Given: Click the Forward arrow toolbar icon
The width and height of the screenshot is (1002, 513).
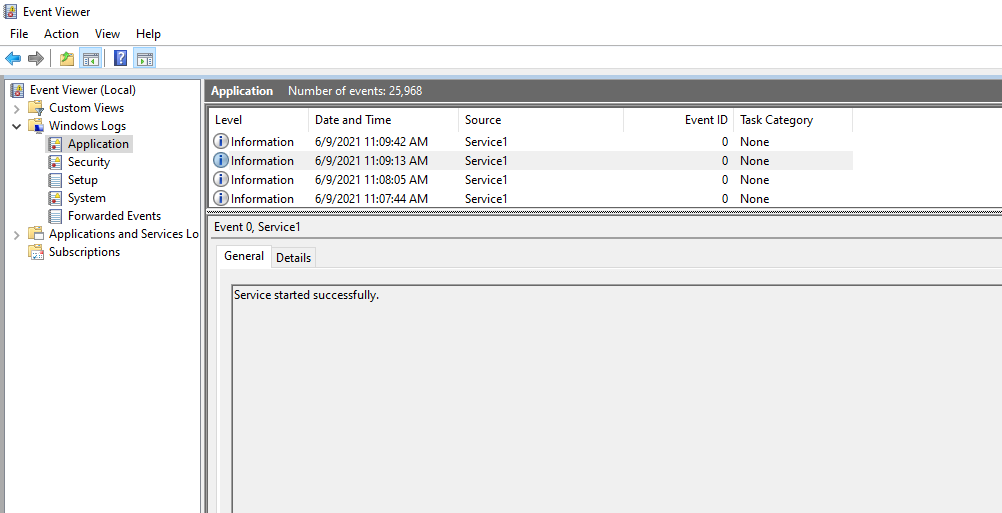Looking at the screenshot, I should click(36, 59).
